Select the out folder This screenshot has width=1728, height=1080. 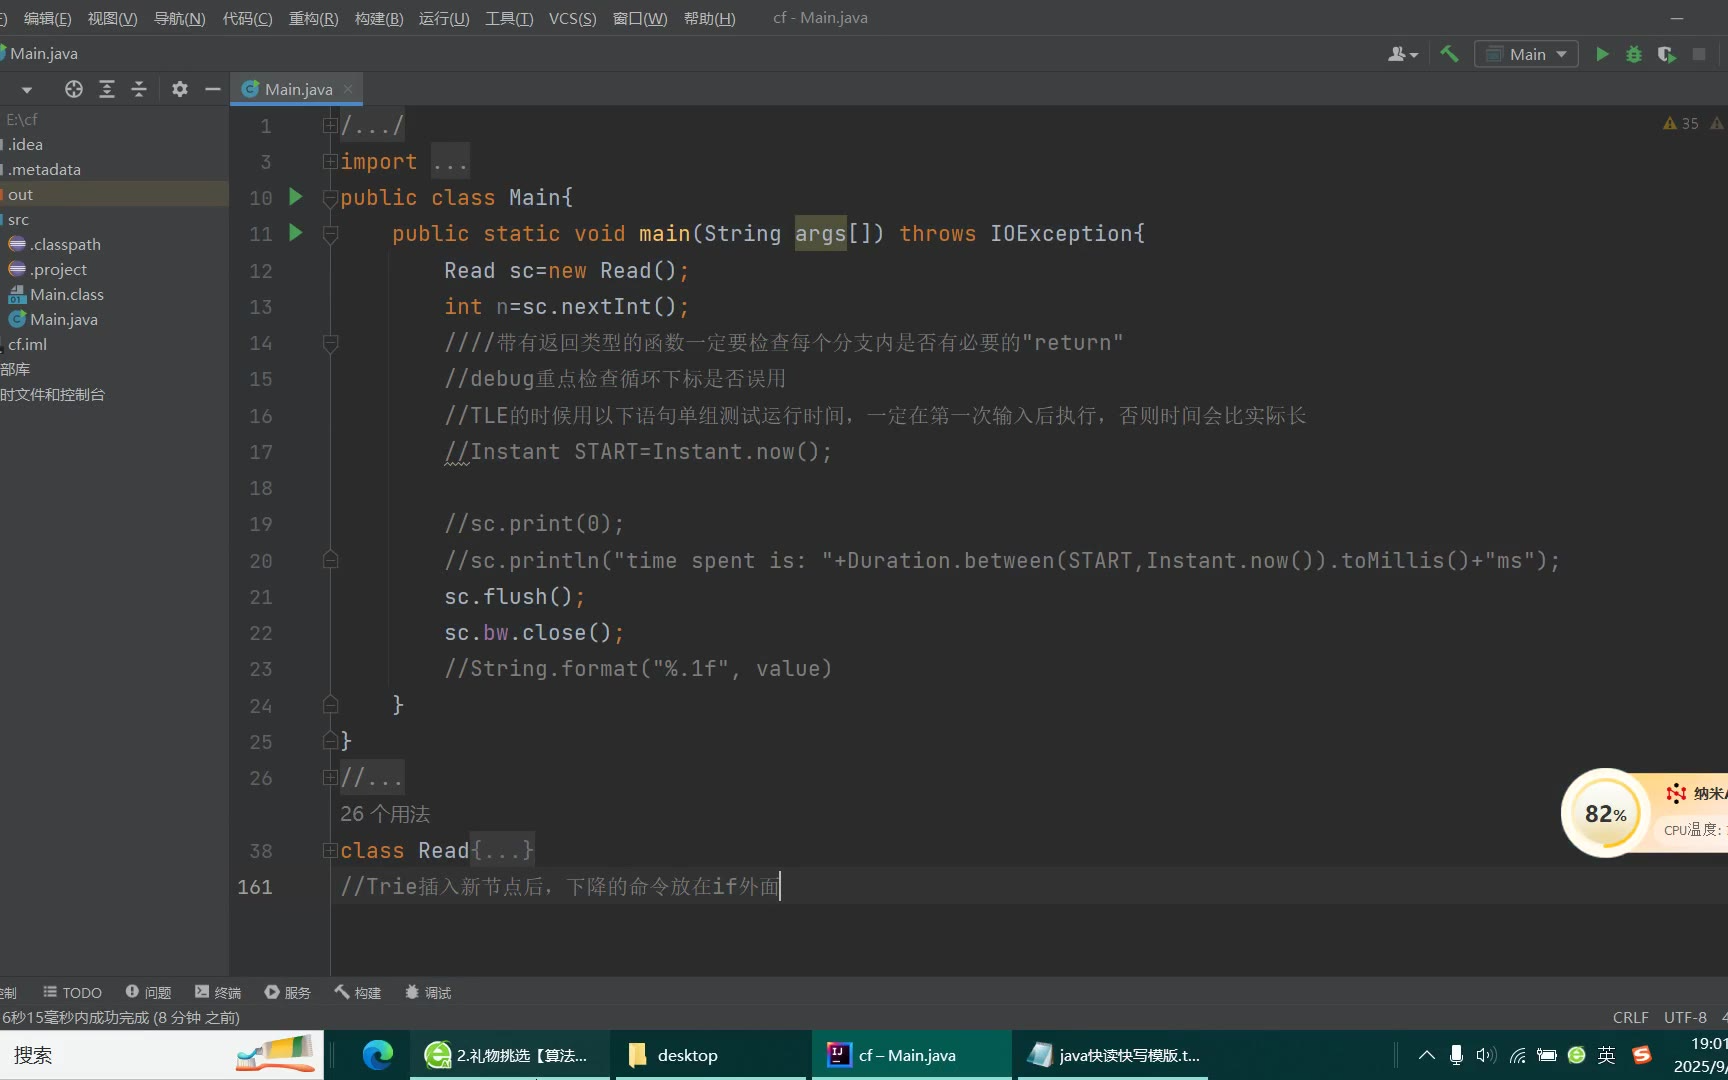pos(114,194)
